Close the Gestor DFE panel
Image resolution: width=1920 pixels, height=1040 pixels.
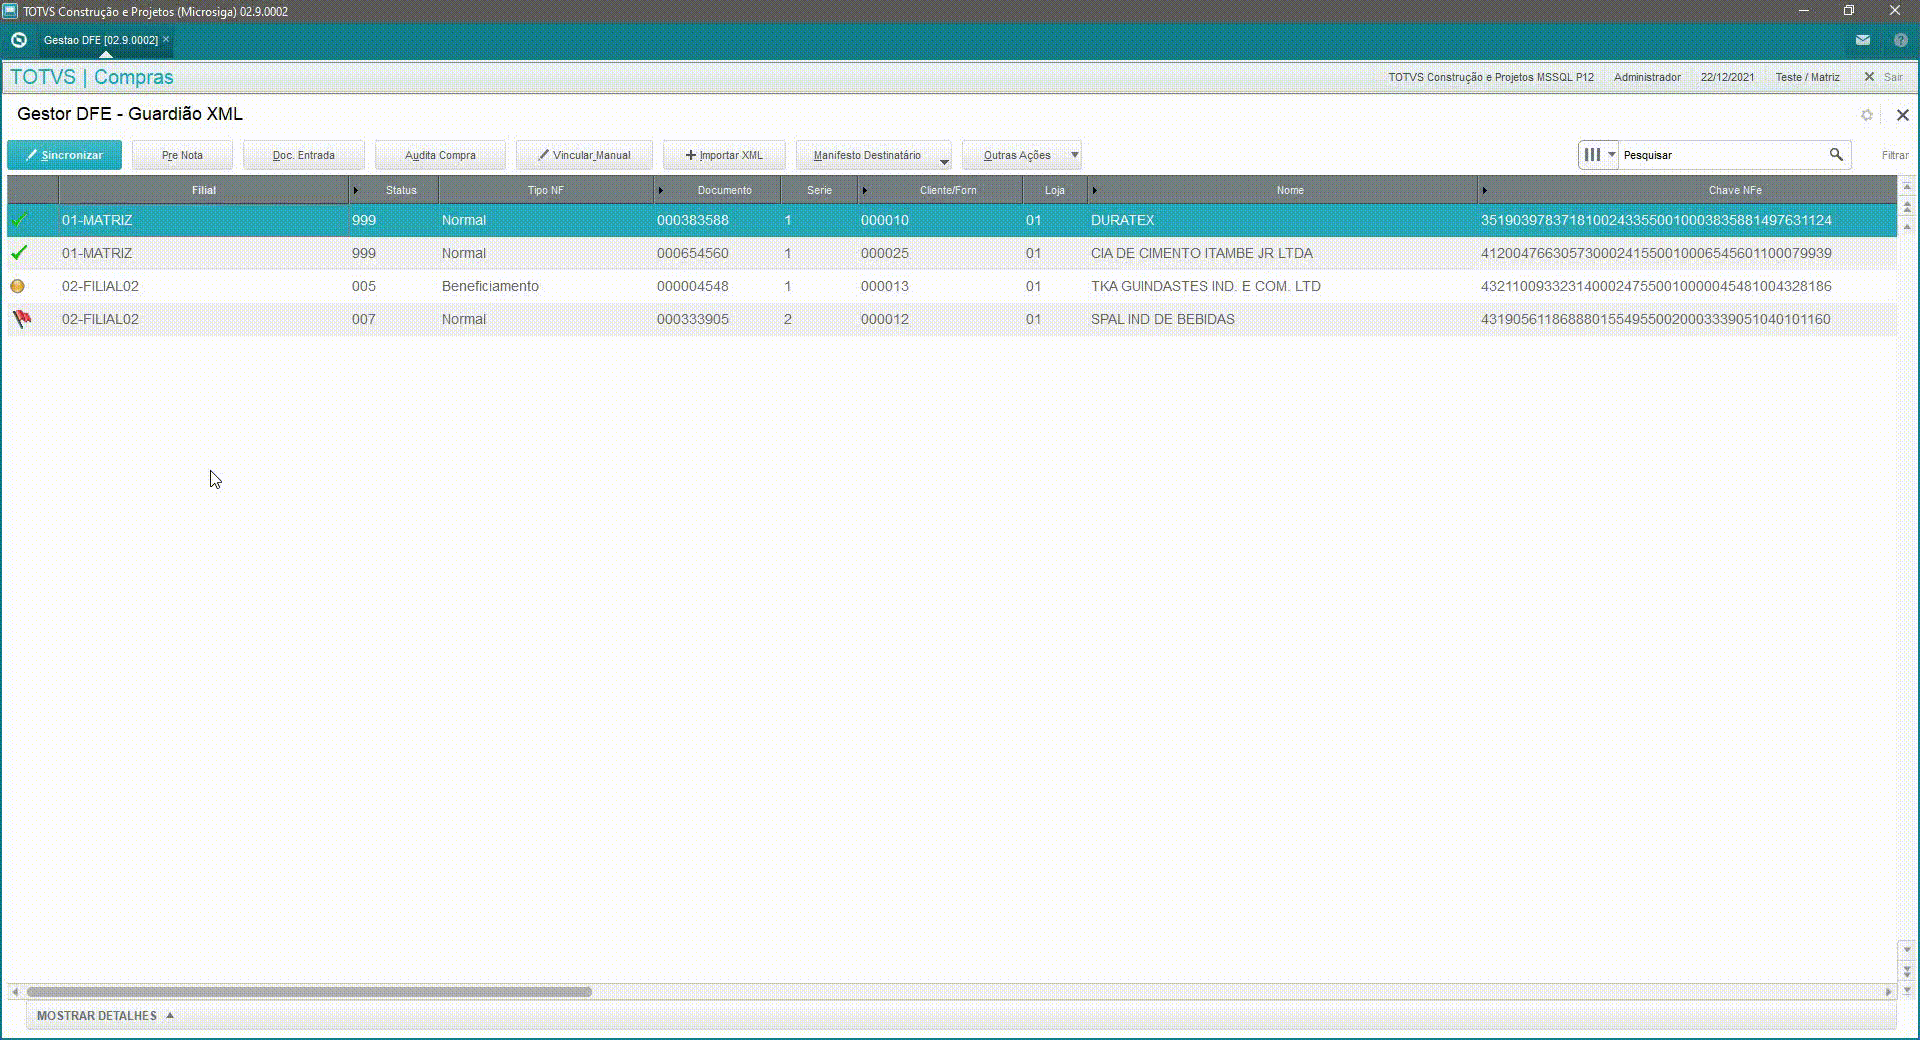tap(1902, 115)
